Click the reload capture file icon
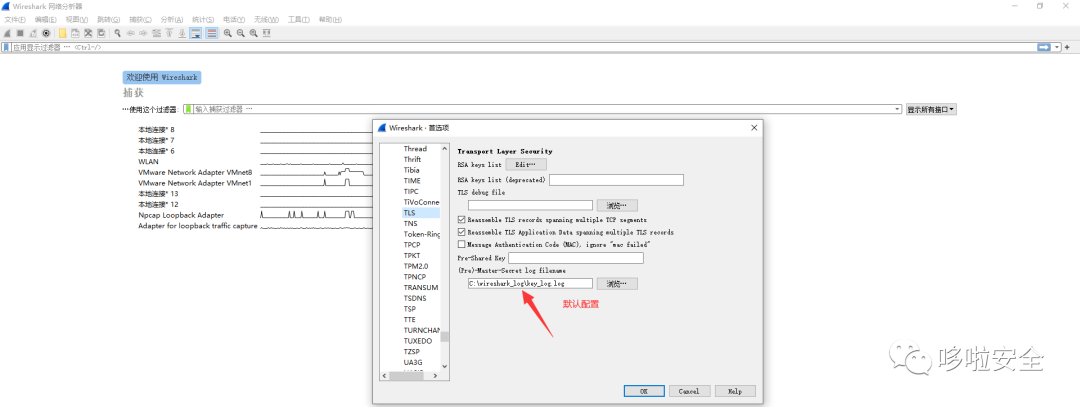Screen dimensions: 1080x407 point(101,33)
